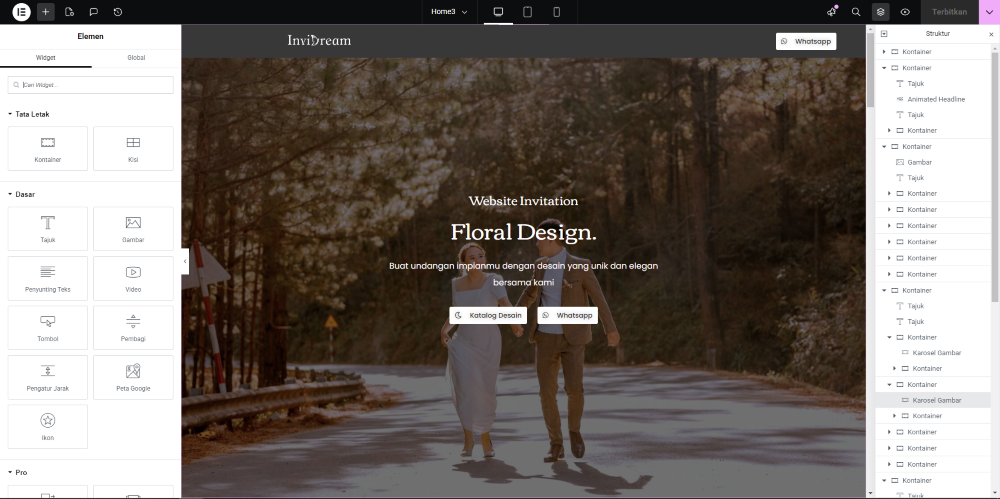Switch to mobile responsive view
The width and height of the screenshot is (1000, 499).
[x=557, y=12]
